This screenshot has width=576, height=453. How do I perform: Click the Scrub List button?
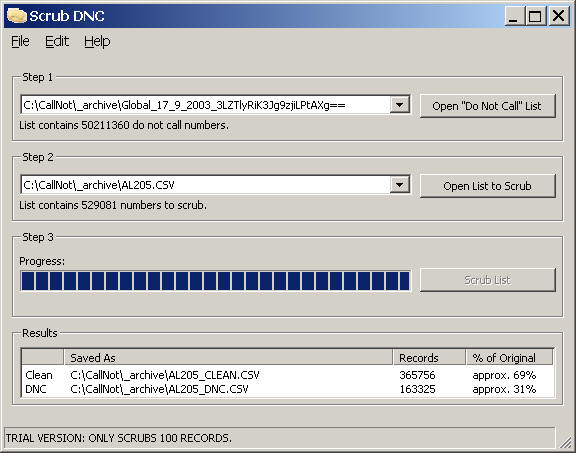[x=487, y=280]
